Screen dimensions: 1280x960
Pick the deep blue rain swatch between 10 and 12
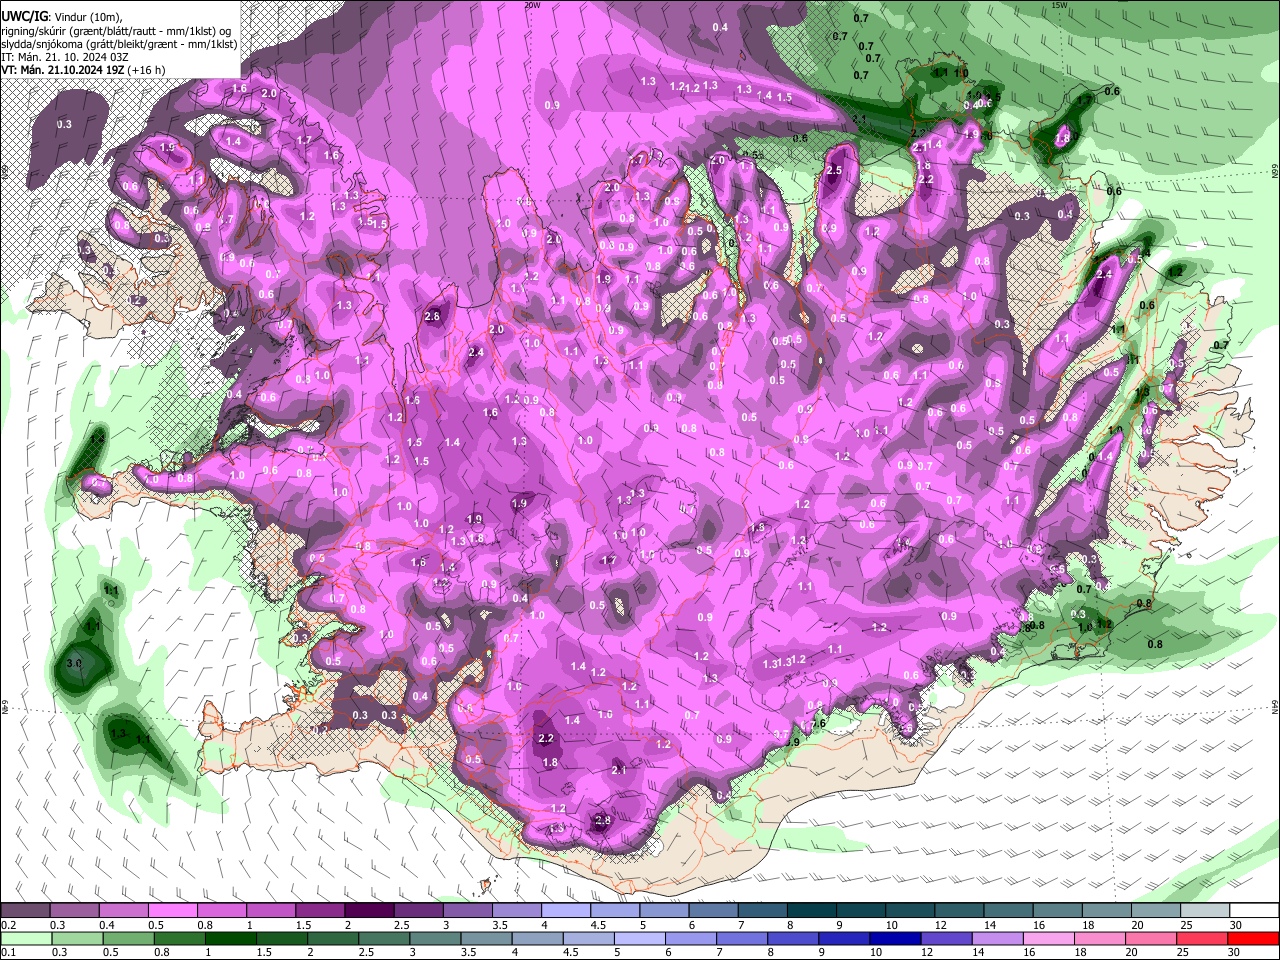click(x=893, y=938)
